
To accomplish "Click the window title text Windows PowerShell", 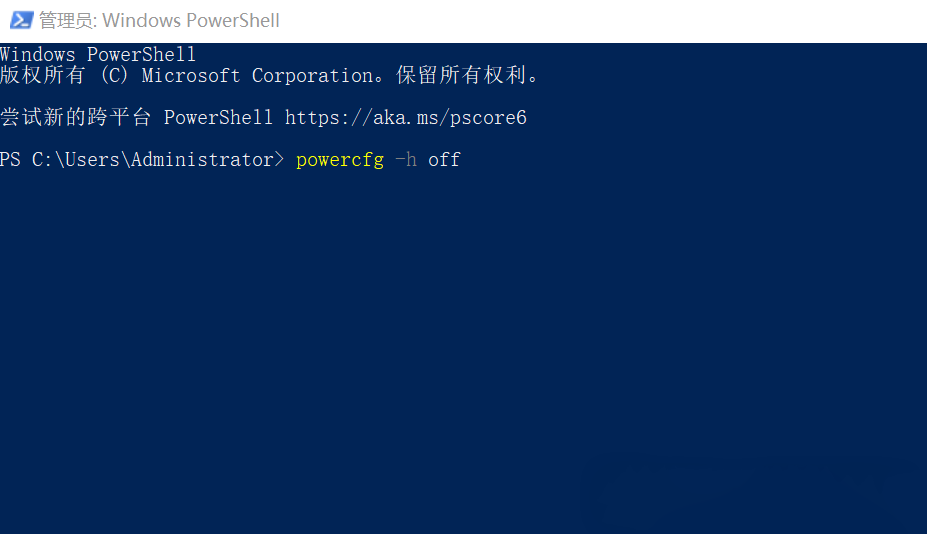I will [190, 20].
